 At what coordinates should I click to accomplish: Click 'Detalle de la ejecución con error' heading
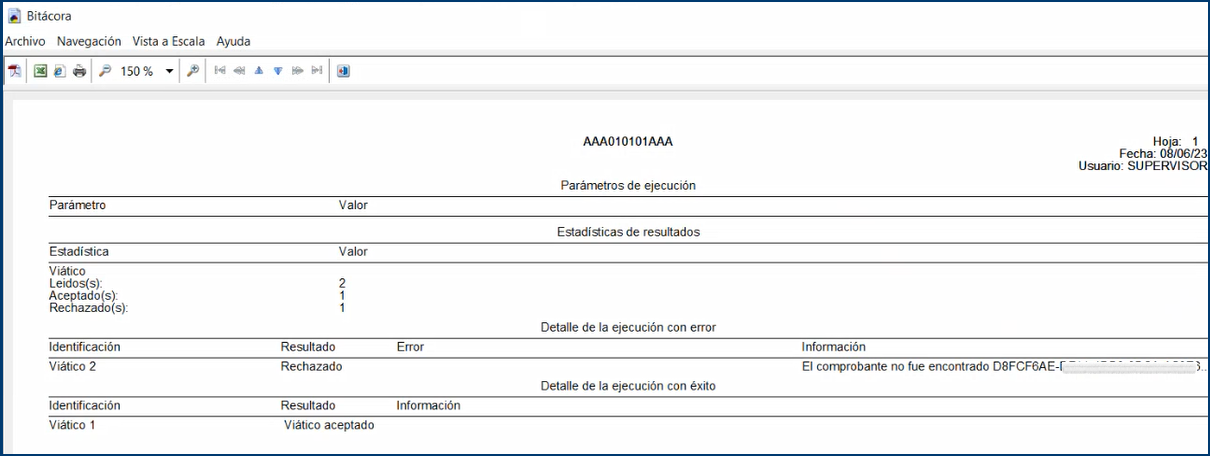pyautogui.click(x=628, y=327)
